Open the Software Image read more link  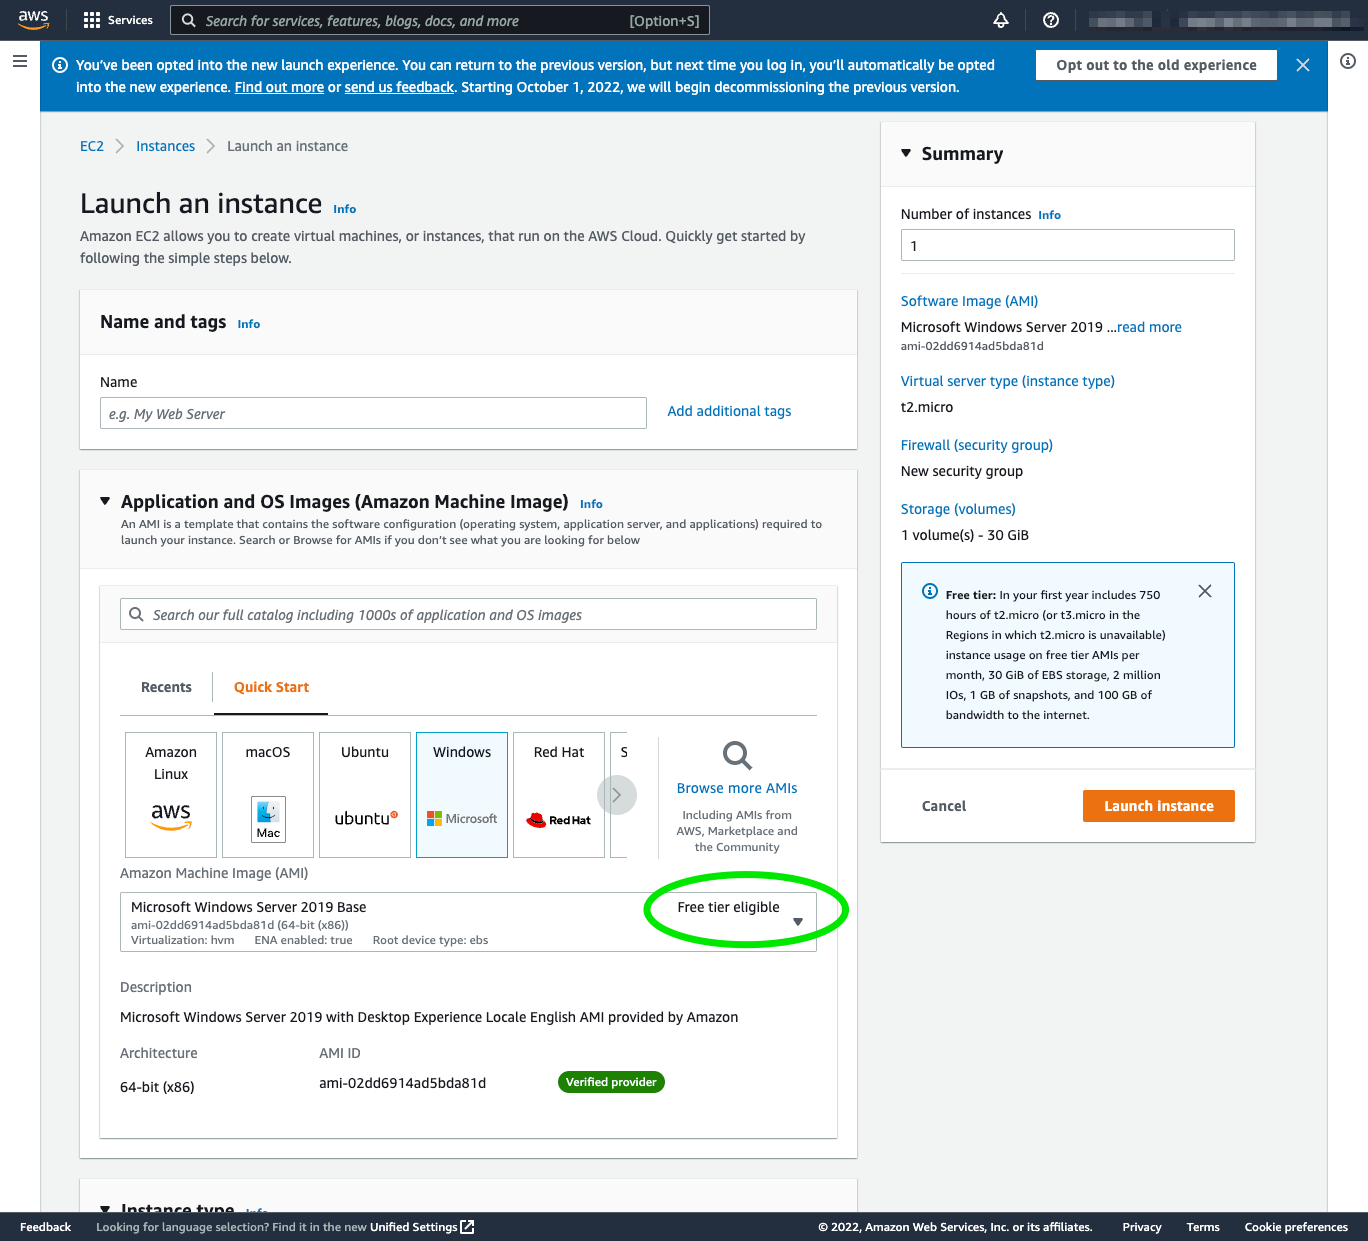[x=1148, y=327]
